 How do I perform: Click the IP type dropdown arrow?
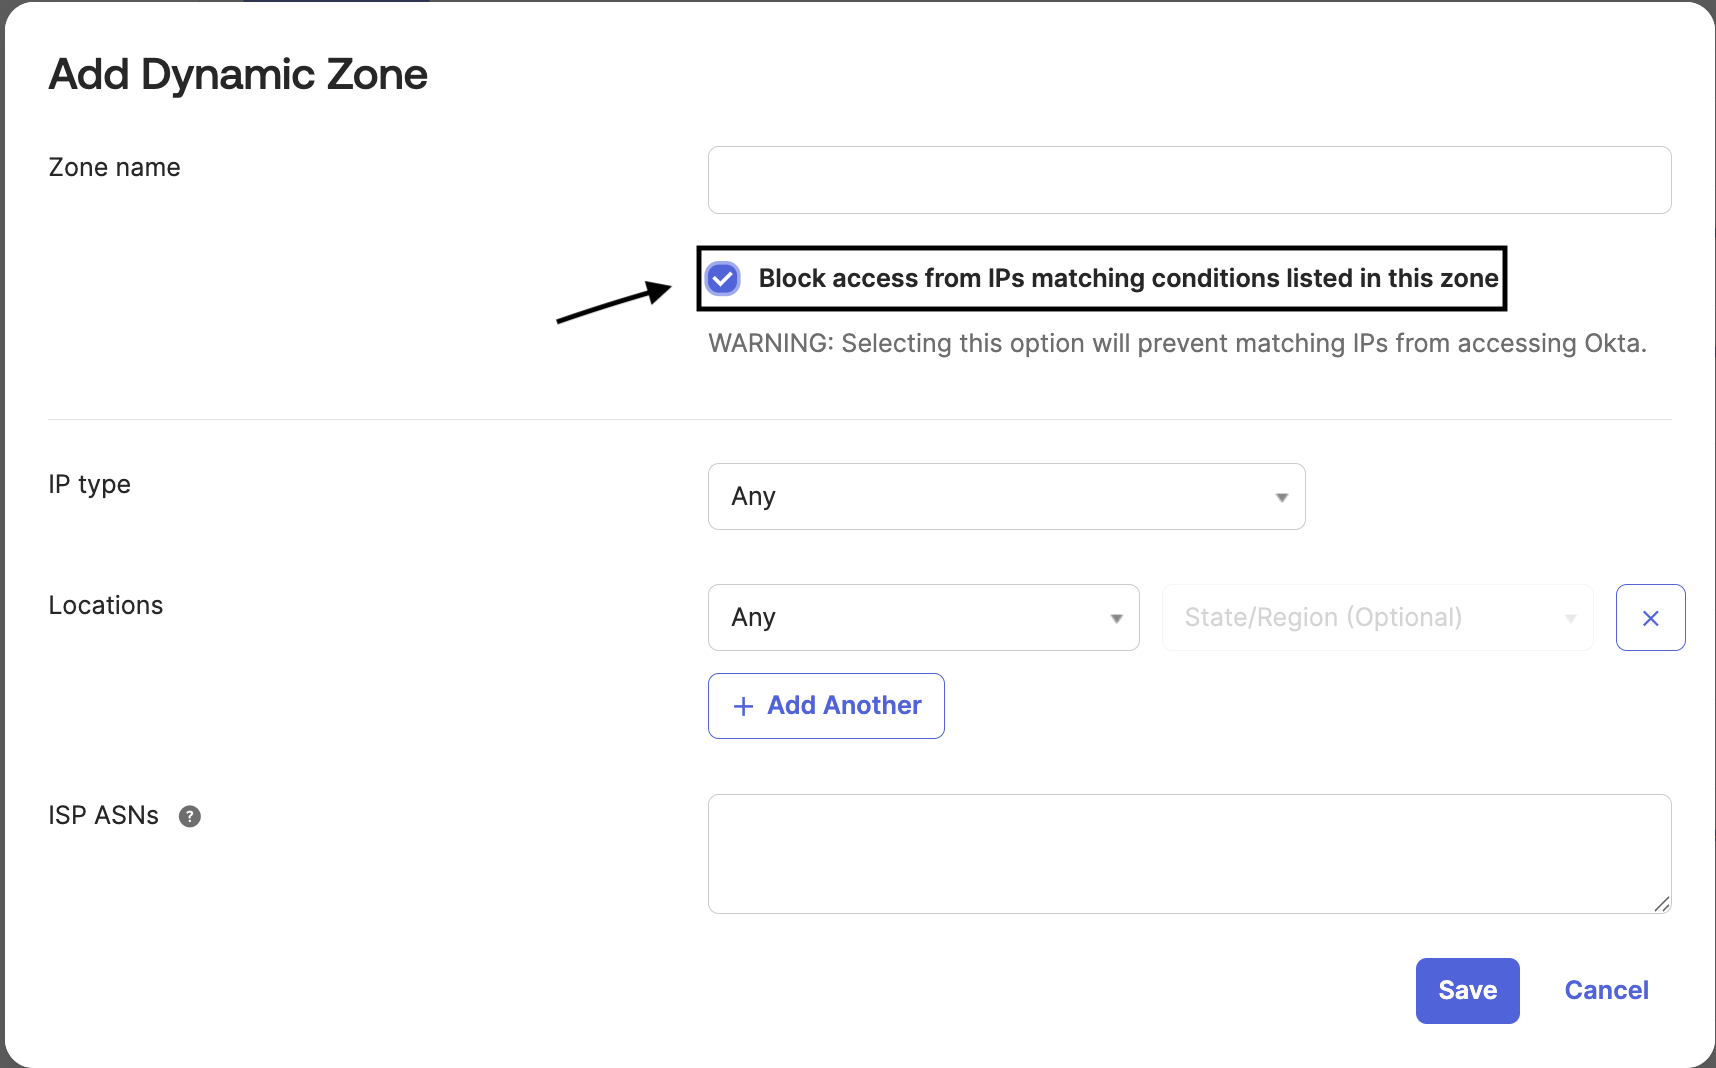coord(1281,496)
